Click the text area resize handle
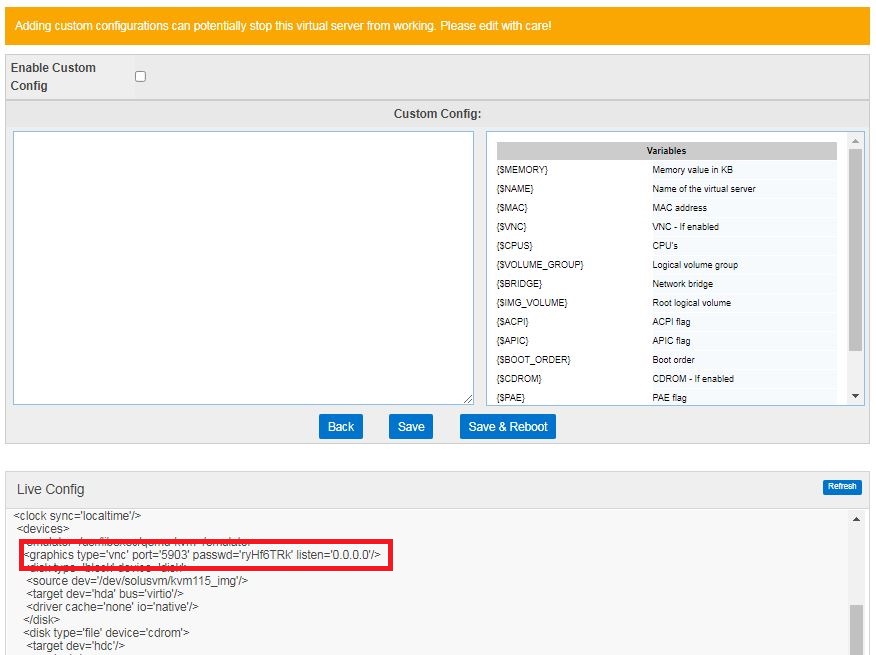876x655 pixels. click(468, 399)
